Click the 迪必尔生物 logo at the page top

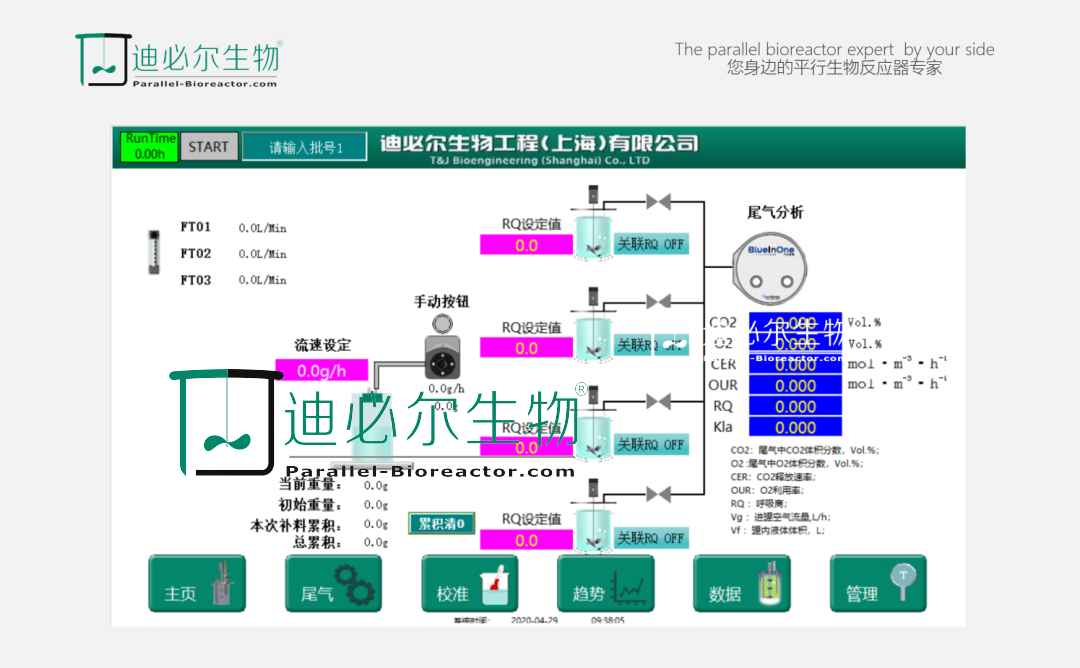pos(179,61)
